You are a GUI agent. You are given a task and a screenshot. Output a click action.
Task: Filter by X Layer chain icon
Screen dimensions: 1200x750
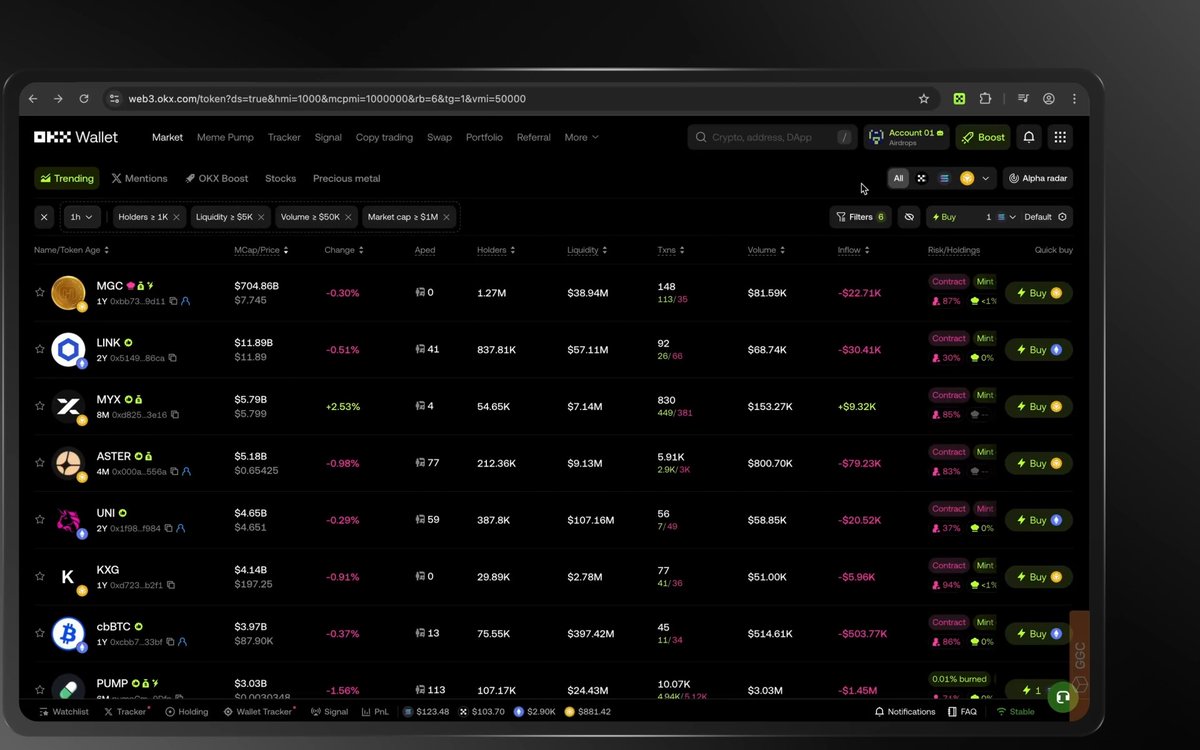(921, 178)
